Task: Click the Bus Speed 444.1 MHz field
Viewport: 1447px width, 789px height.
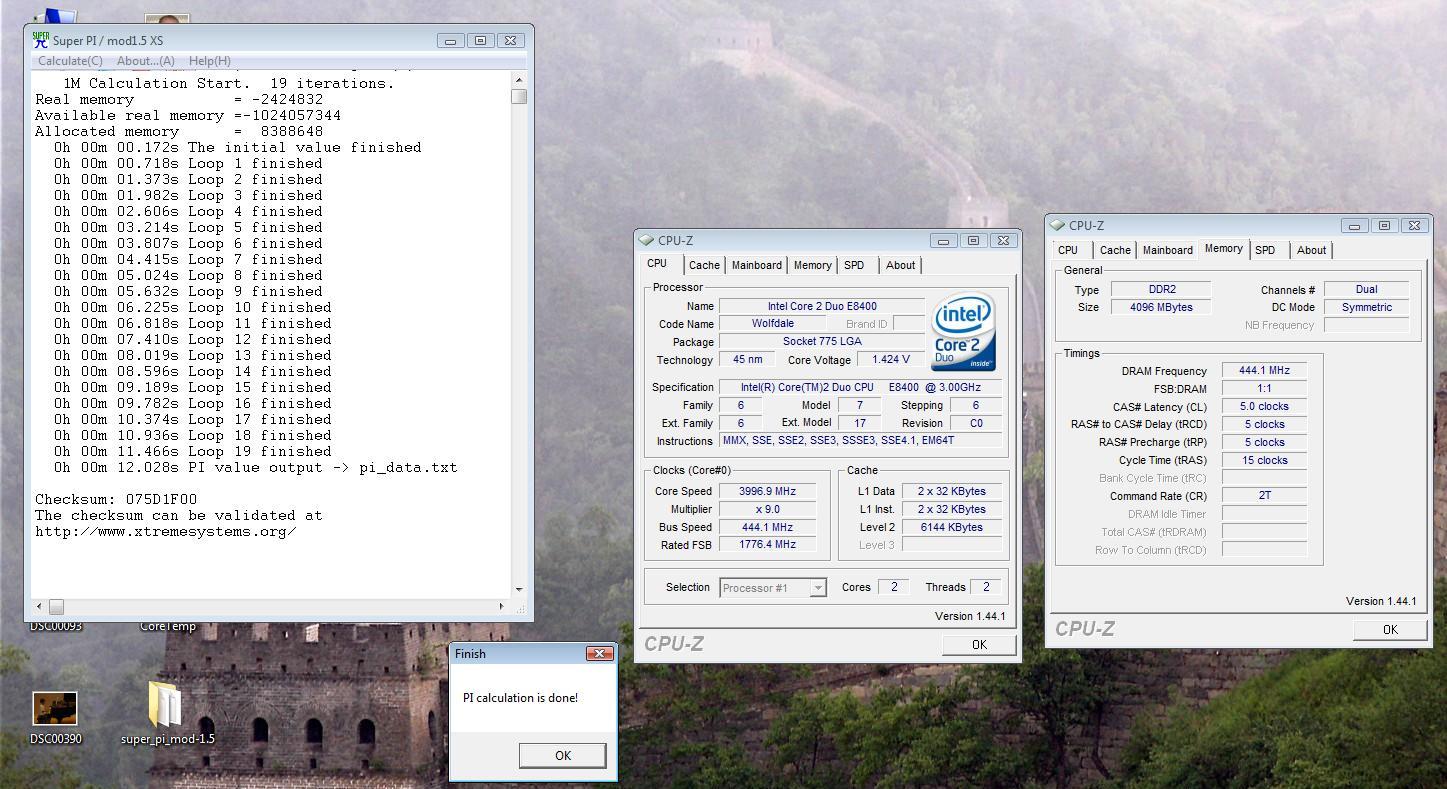Action: tap(768, 527)
